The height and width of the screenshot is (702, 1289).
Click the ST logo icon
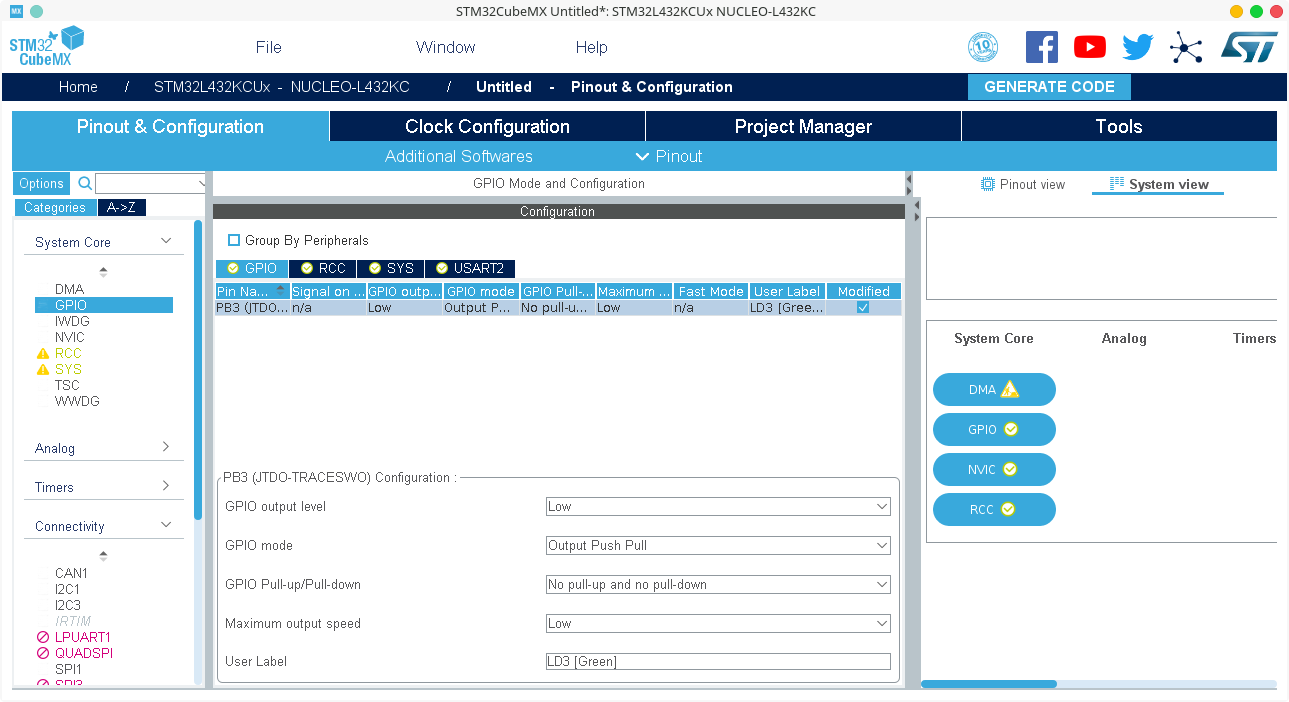tap(1248, 47)
